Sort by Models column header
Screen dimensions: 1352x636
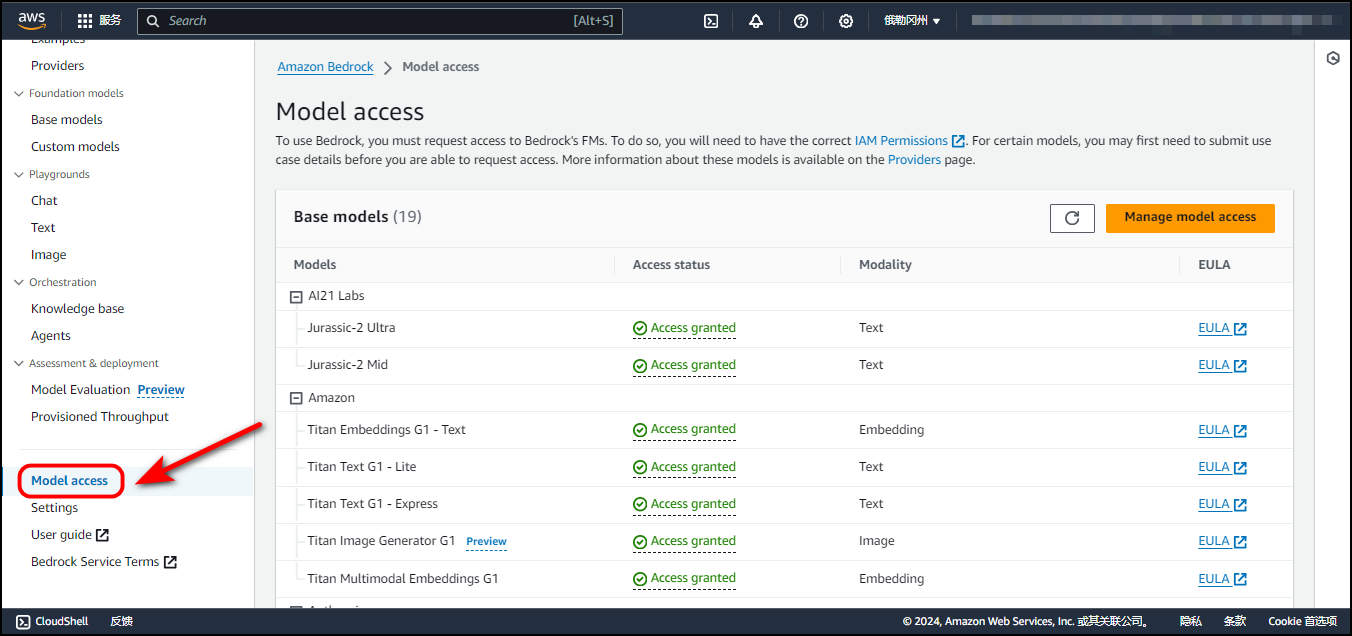[x=315, y=265]
